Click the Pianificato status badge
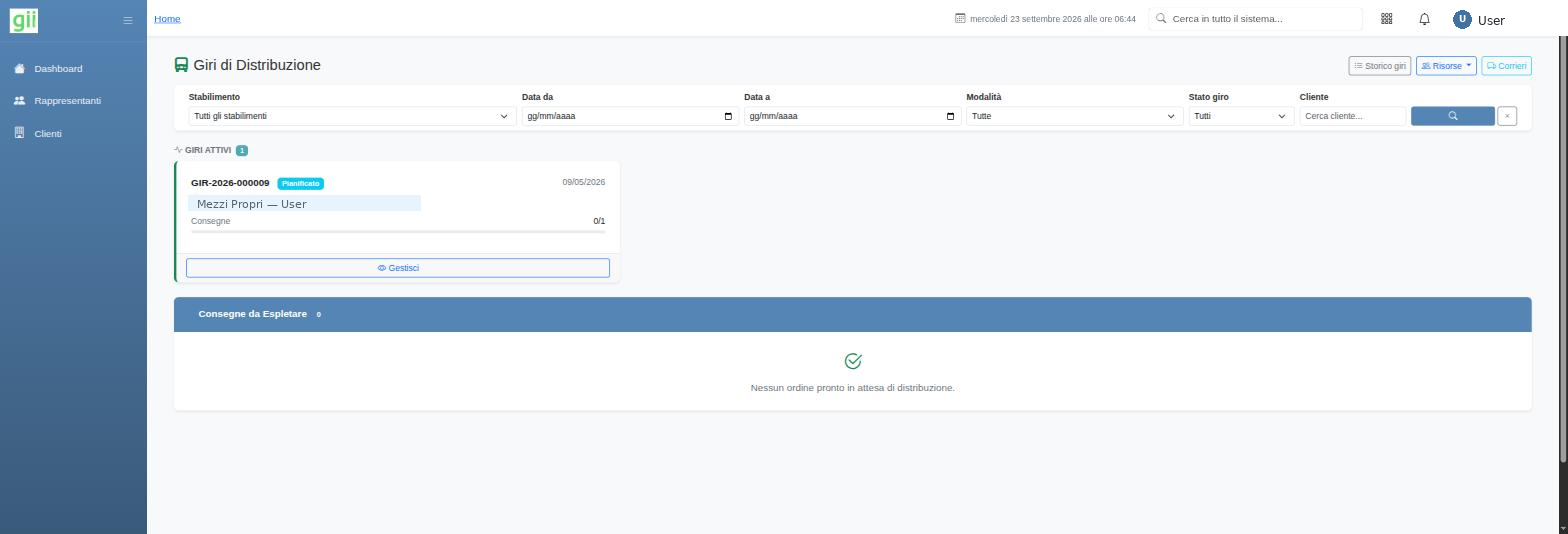This screenshot has width=1568, height=534. tap(300, 184)
